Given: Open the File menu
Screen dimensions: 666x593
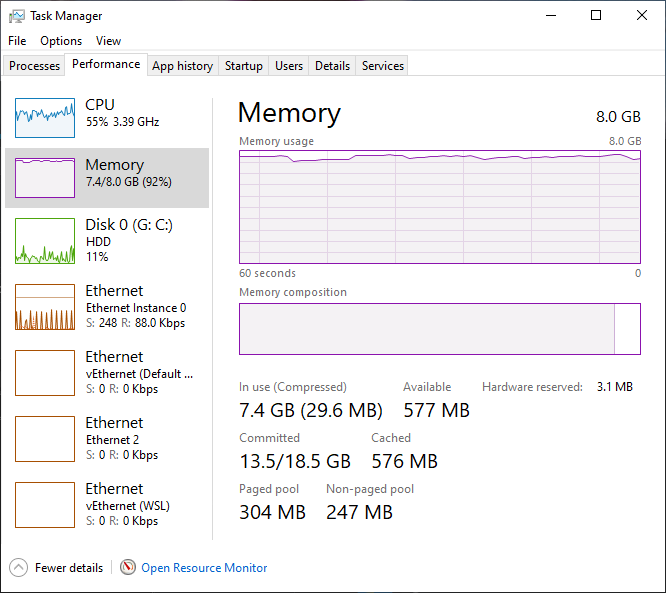Looking at the screenshot, I should pyautogui.click(x=17, y=41).
